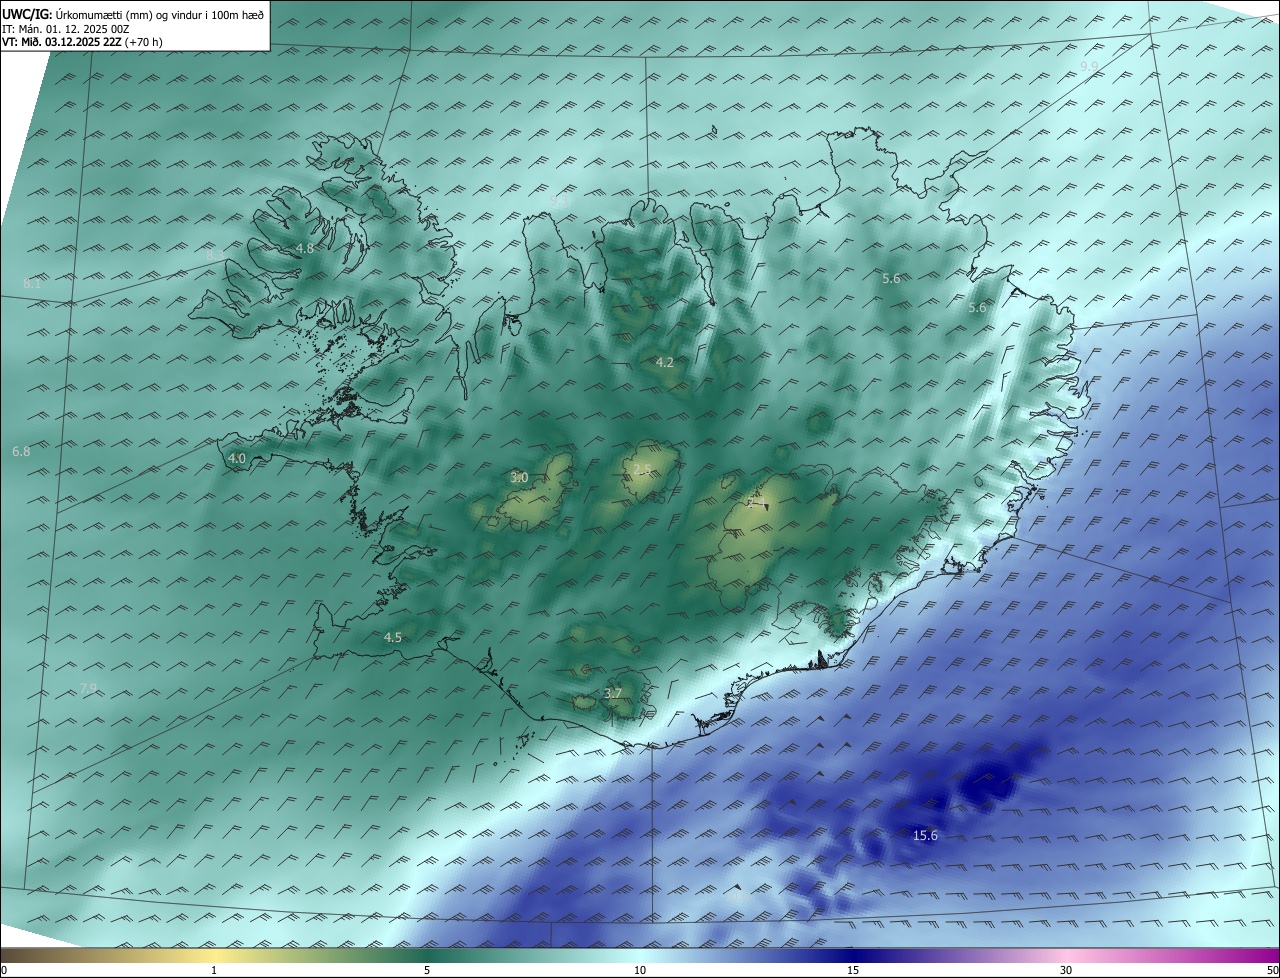The width and height of the screenshot is (1280, 978).
Task: Click the colorbar tick label 30
Action: coord(1066,971)
